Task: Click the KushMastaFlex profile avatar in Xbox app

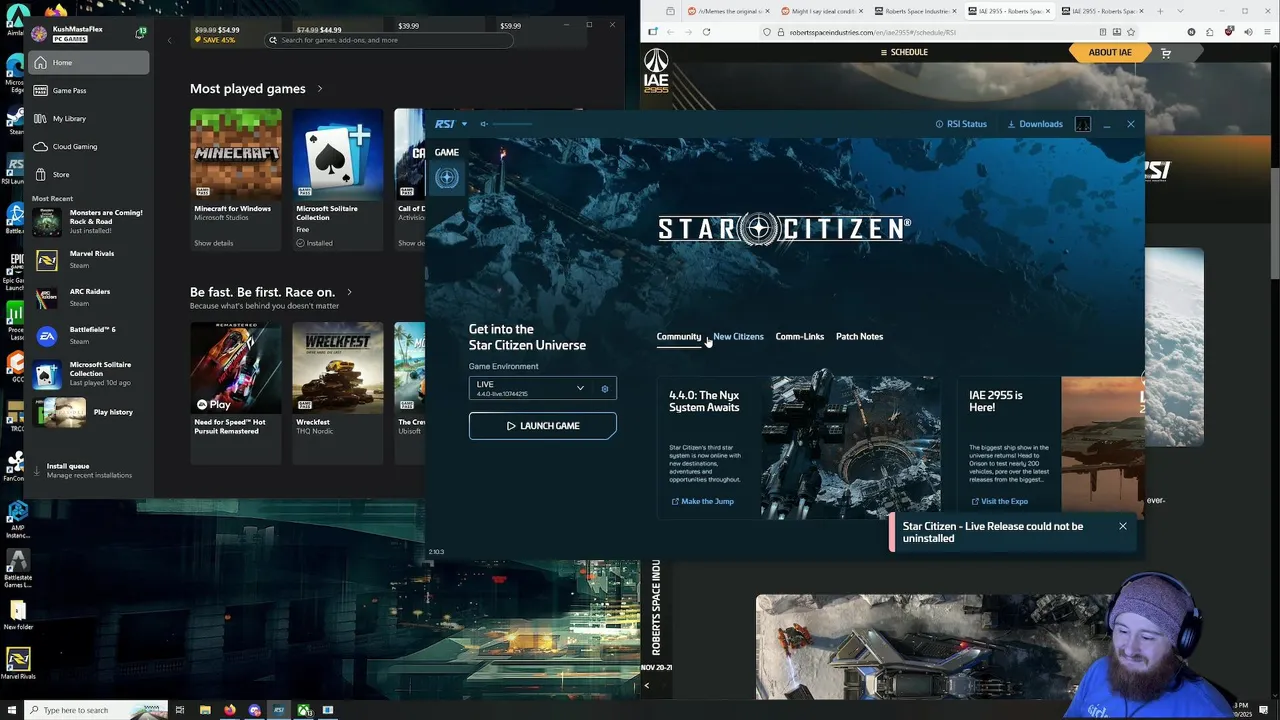Action: [x=39, y=34]
